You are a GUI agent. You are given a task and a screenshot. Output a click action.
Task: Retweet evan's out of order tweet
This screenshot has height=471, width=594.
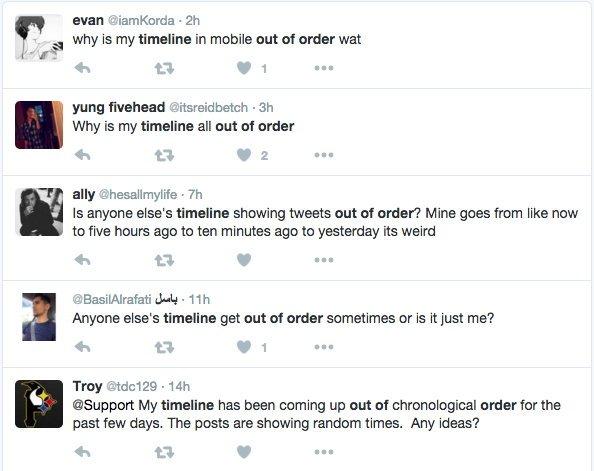[x=164, y=69]
